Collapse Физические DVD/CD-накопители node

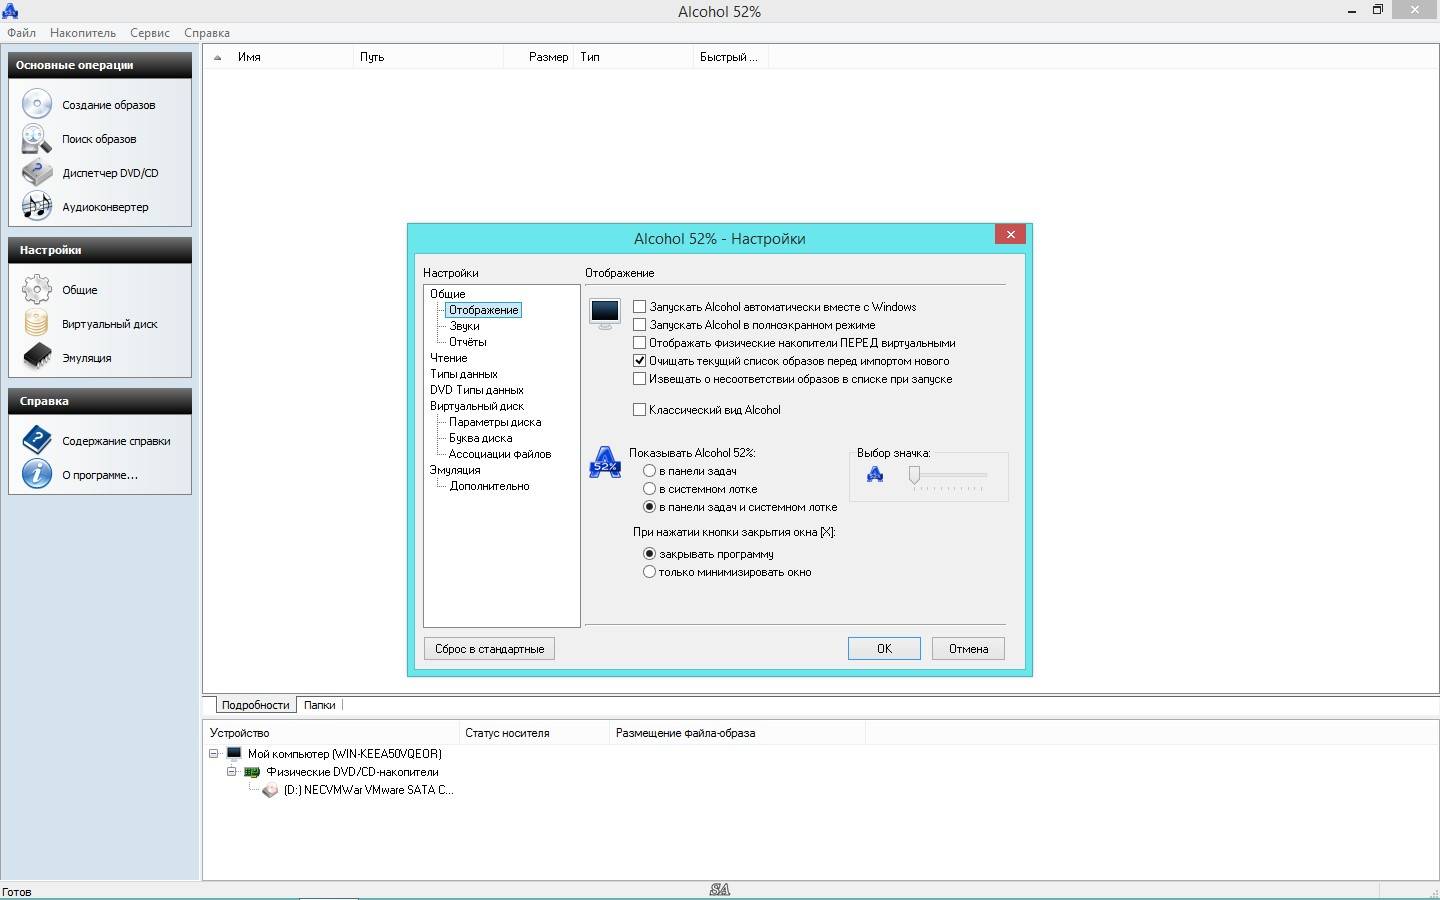coord(232,771)
